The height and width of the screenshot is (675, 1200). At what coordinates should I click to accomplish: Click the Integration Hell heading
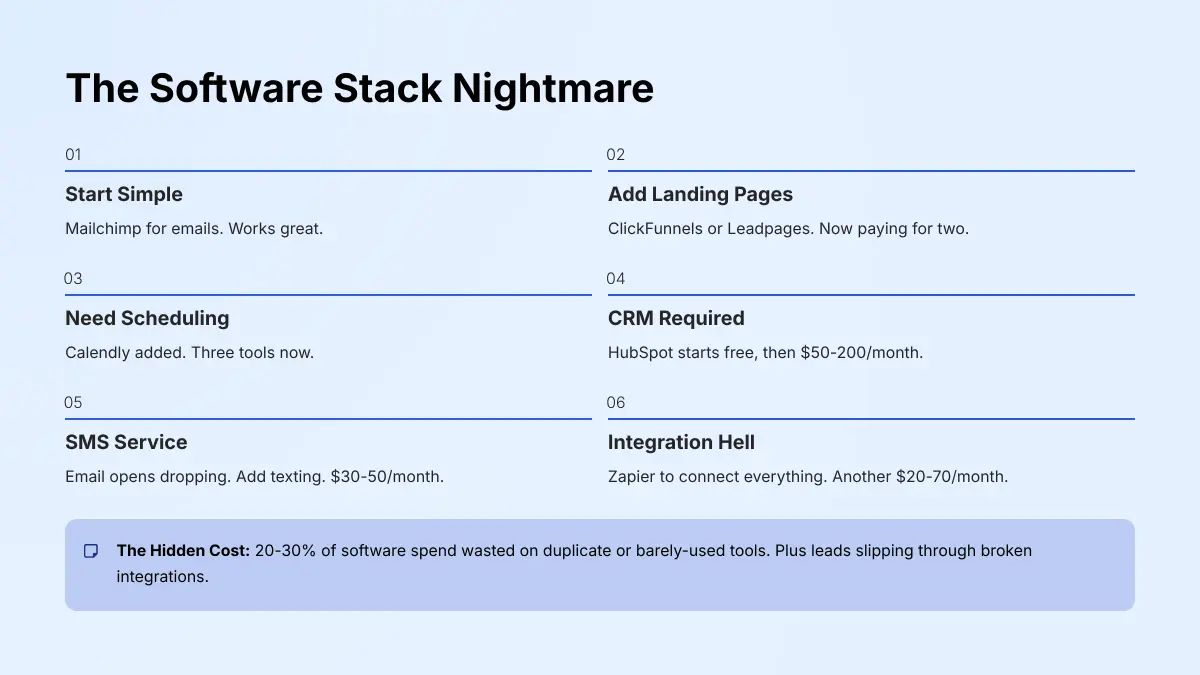point(682,442)
